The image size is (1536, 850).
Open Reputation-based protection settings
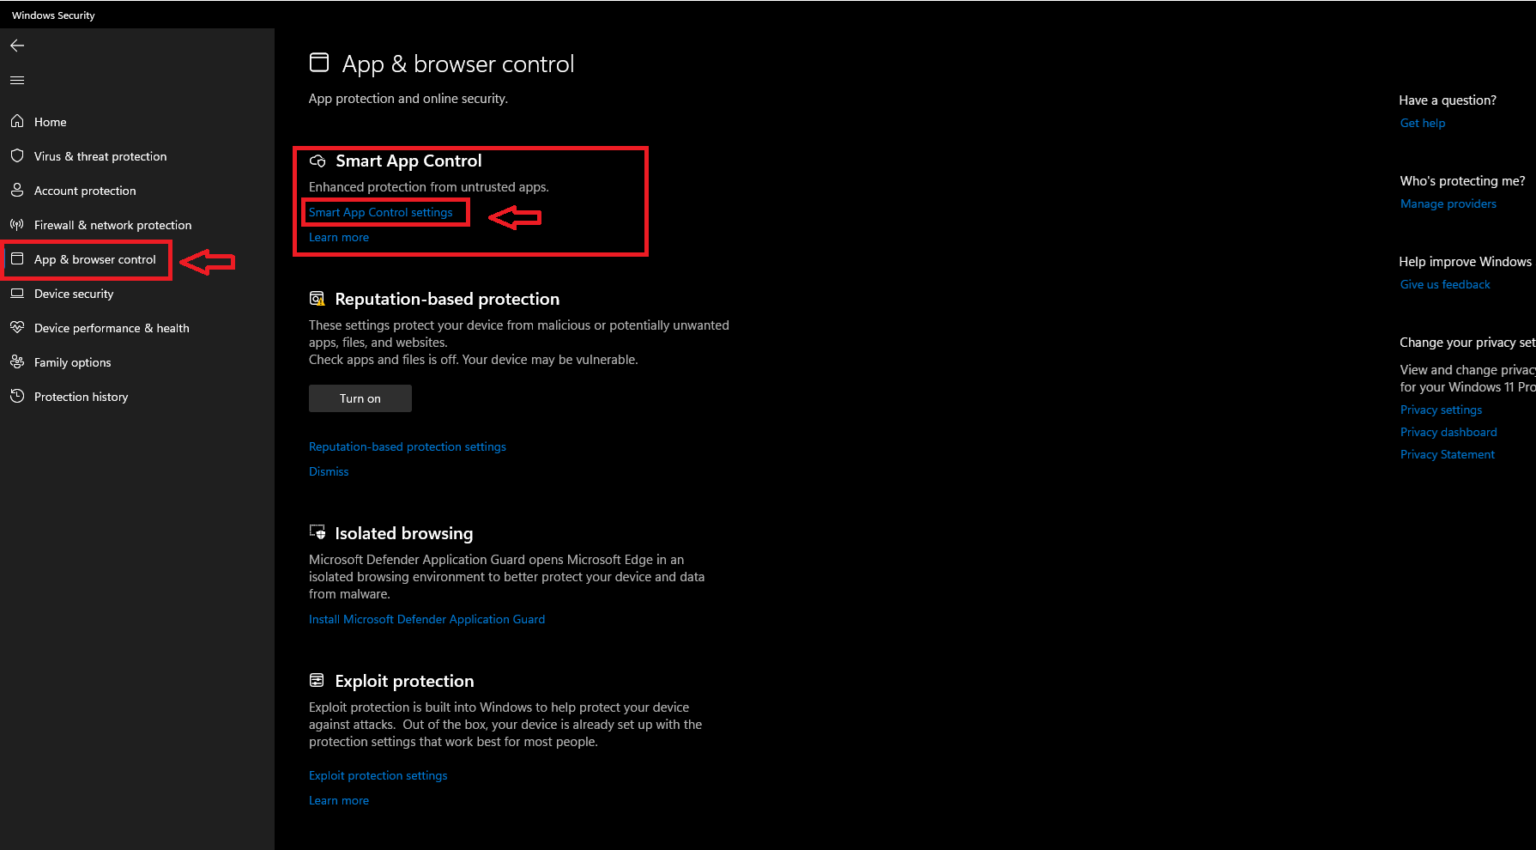coord(407,447)
